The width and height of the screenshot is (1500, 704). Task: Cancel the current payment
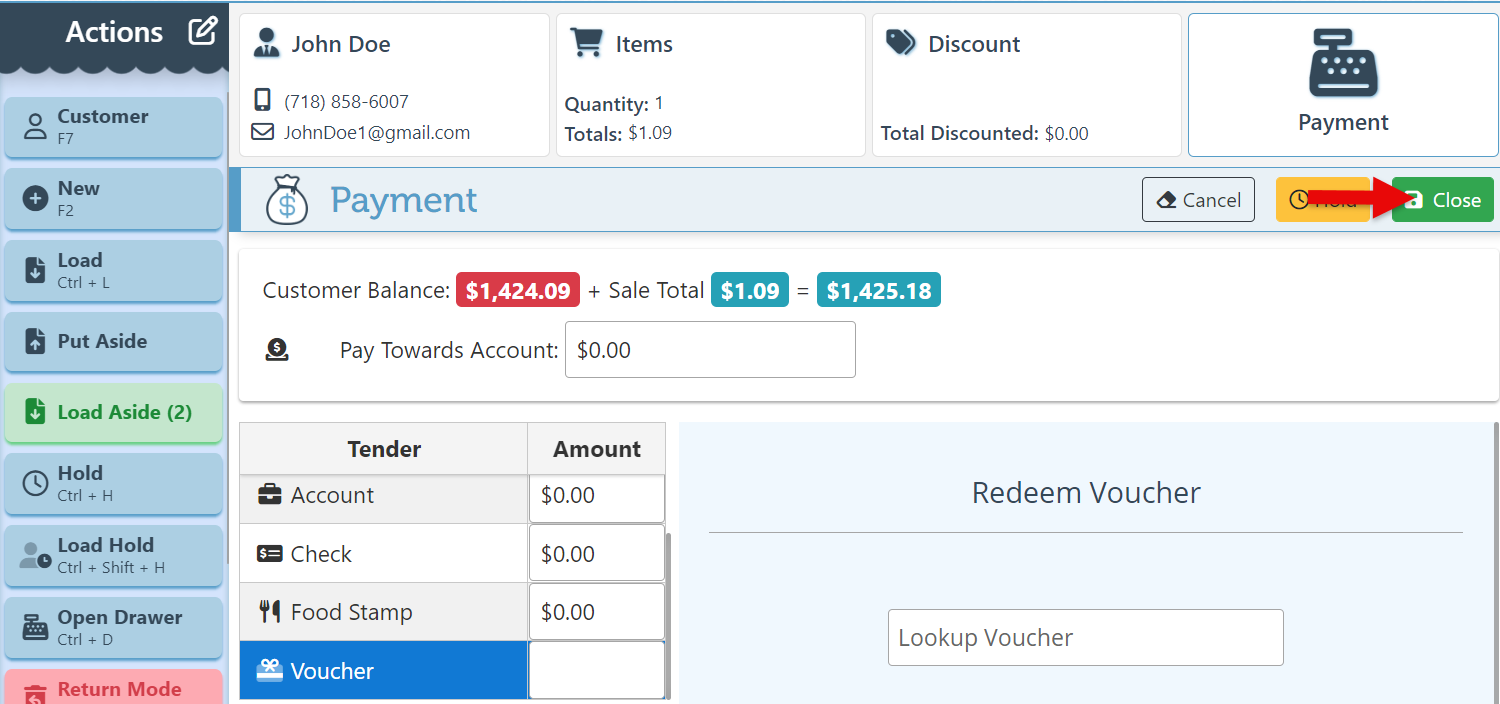pyautogui.click(x=1198, y=200)
